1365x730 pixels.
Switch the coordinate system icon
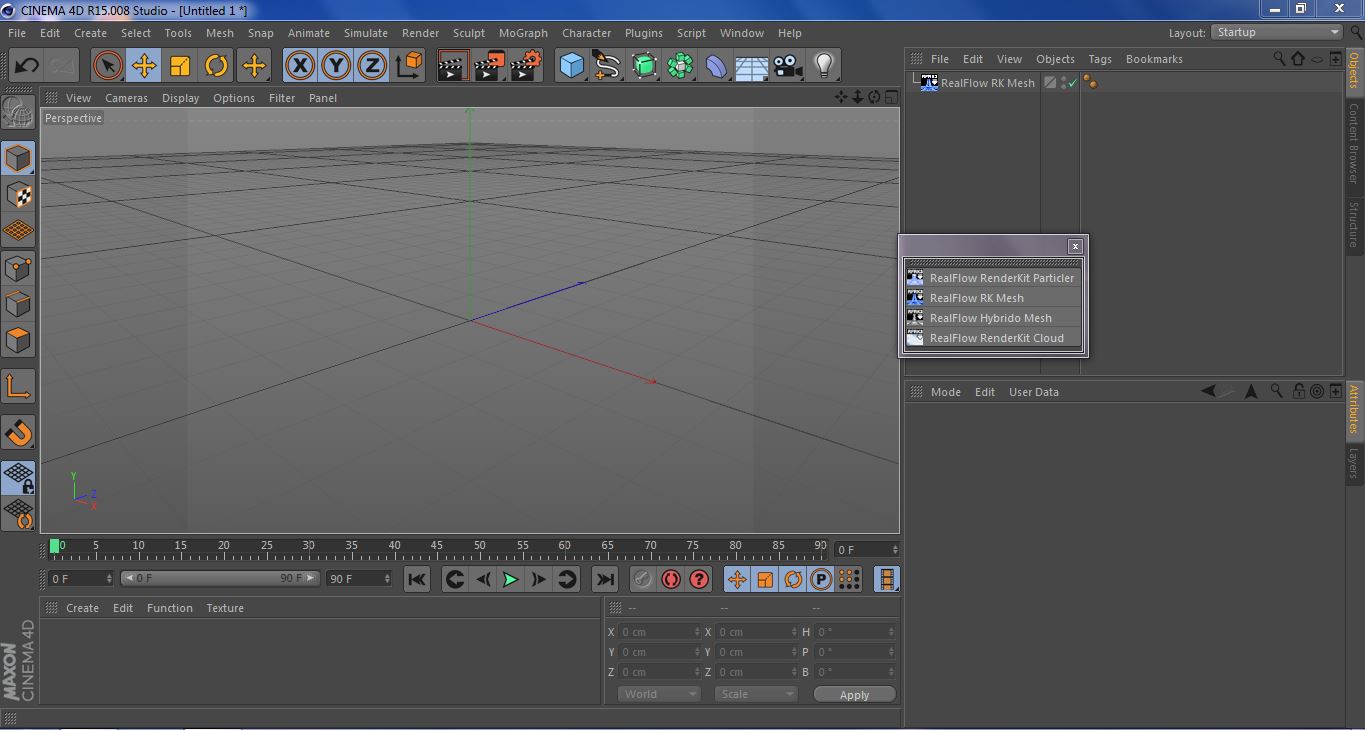(x=408, y=66)
